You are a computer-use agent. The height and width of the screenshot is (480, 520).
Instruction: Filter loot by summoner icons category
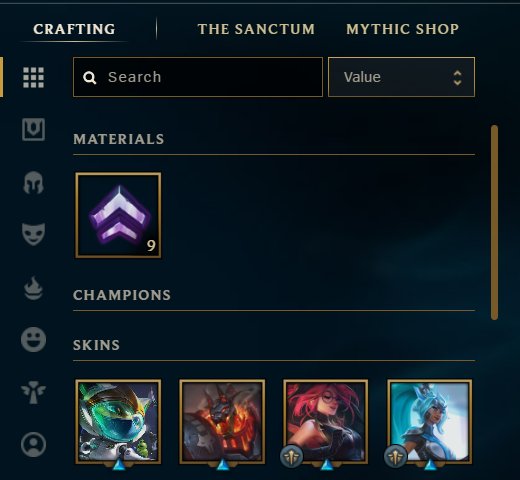[33, 444]
